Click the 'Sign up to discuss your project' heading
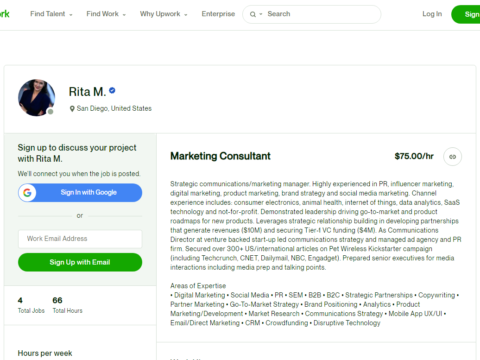480x360 pixels. click(x=77, y=153)
